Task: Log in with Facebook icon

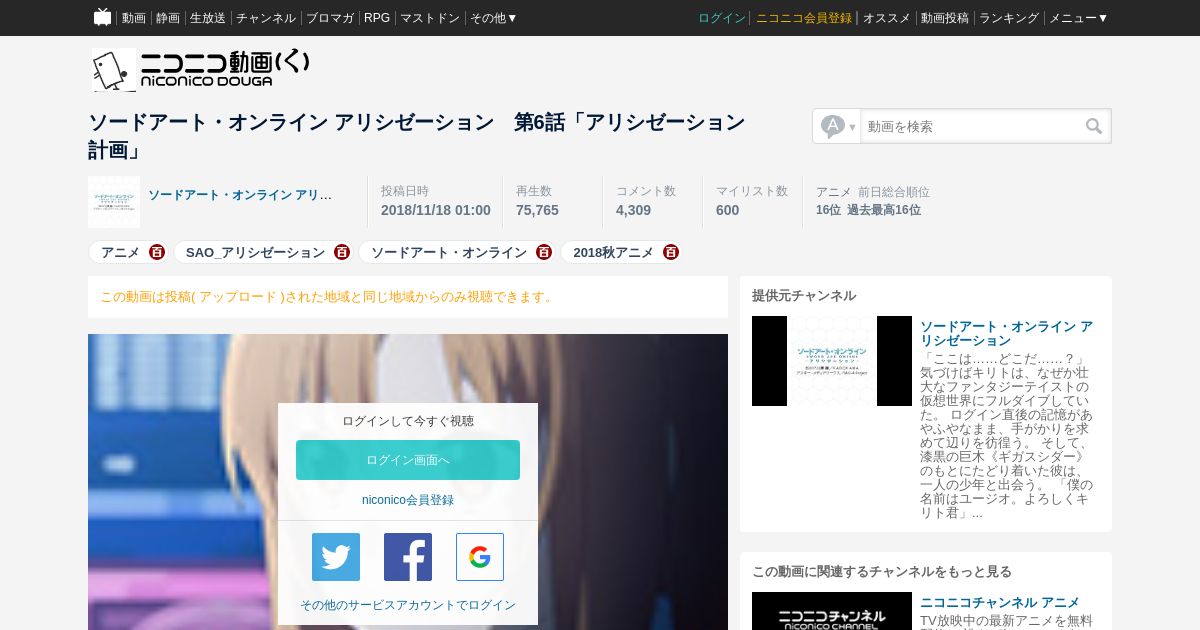Action: pyautogui.click(x=408, y=557)
